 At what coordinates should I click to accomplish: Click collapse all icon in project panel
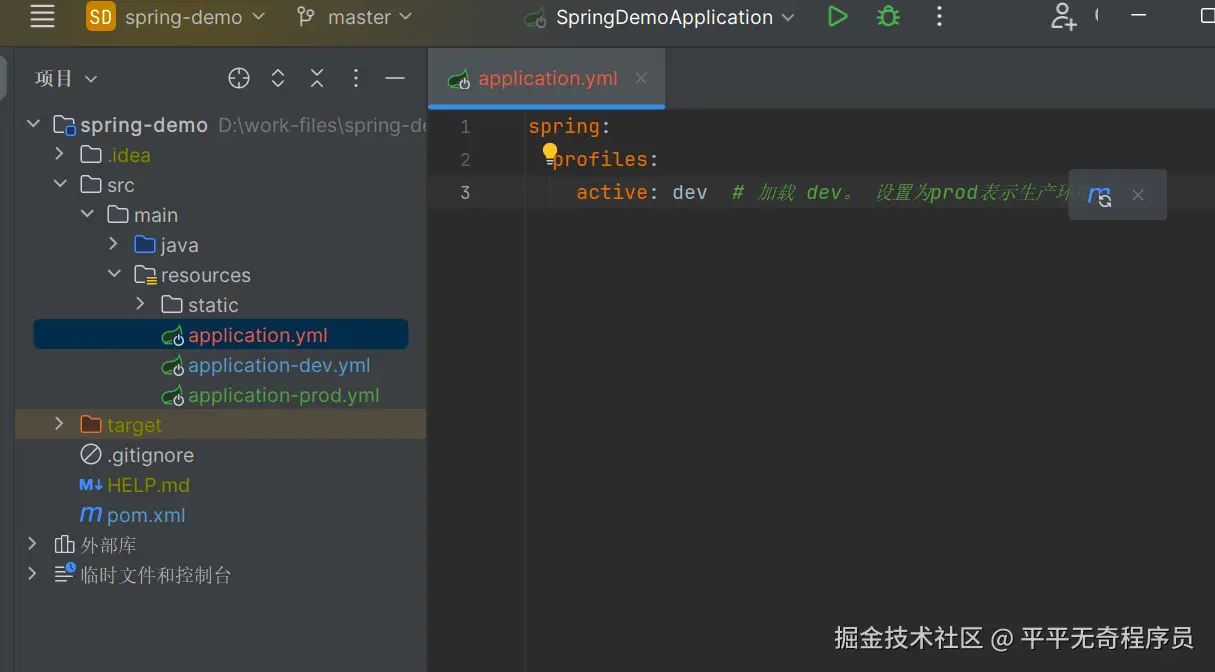pyautogui.click(x=317, y=78)
